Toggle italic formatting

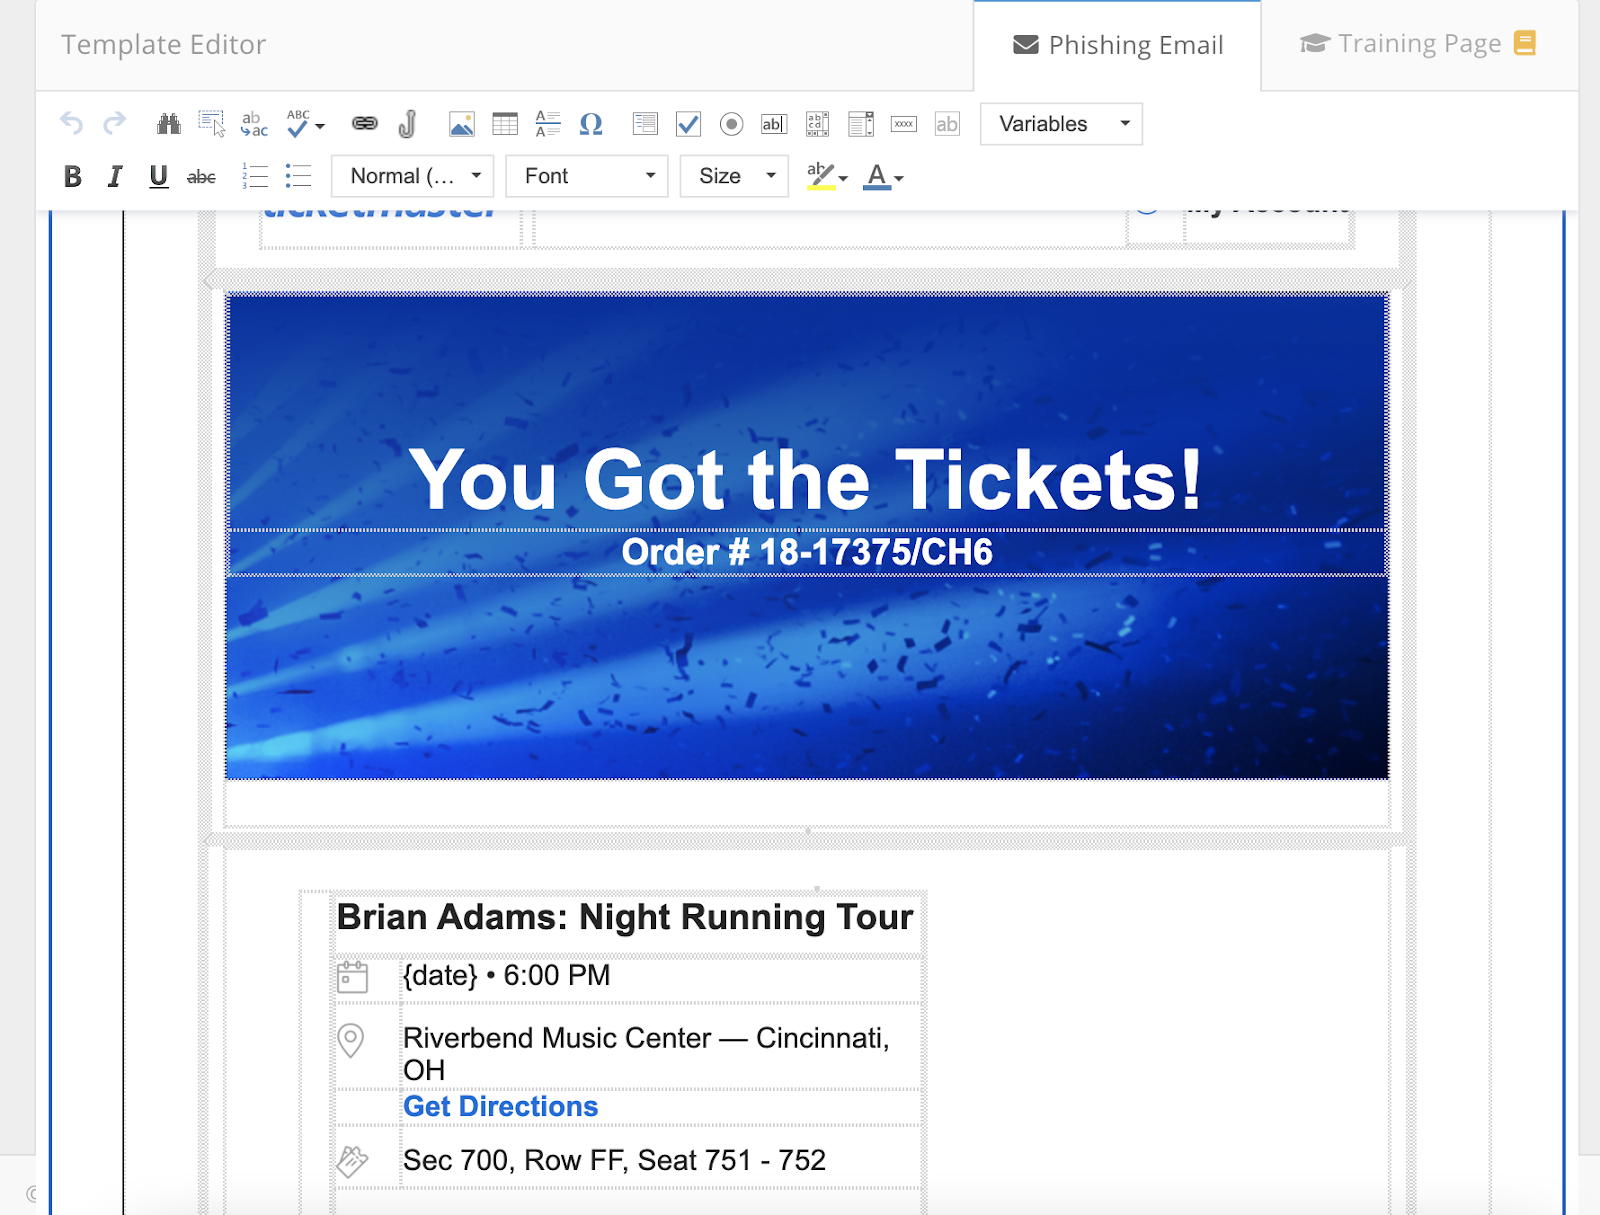(x=115, y=177)
